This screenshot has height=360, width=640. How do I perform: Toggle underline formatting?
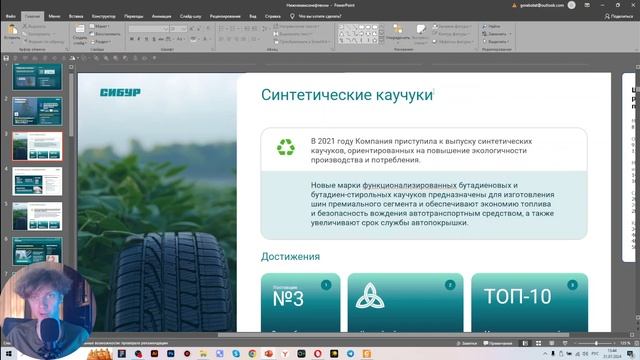pyautogui.click(x=146, y=39)
